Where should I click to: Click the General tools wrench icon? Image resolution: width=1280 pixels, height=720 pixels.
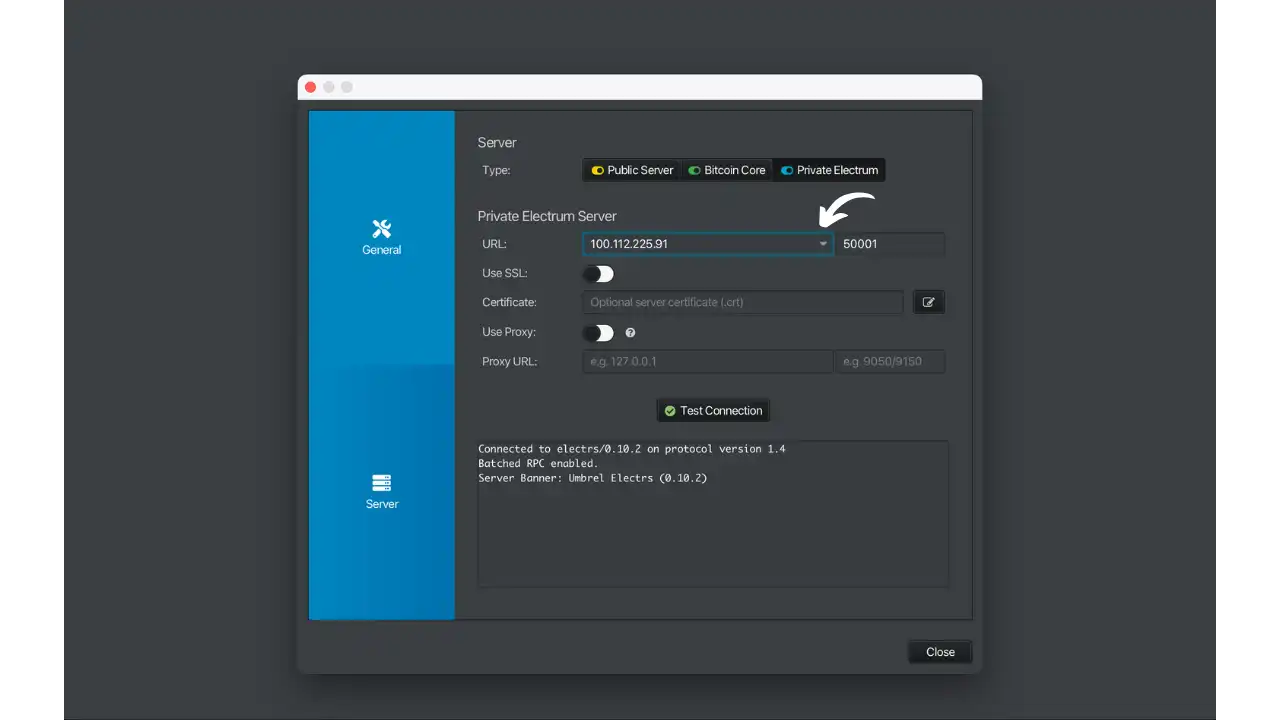[381, 228]
